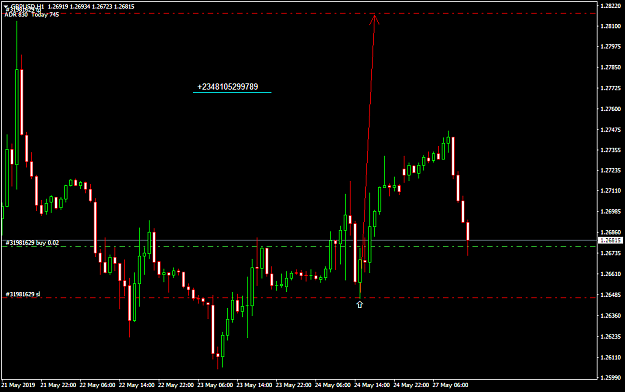Image resolution: width=625 pixels, height=392 pixels.
Task: Click the GBPUSD,H1 OHLC header text
Action: click(73, 6)
